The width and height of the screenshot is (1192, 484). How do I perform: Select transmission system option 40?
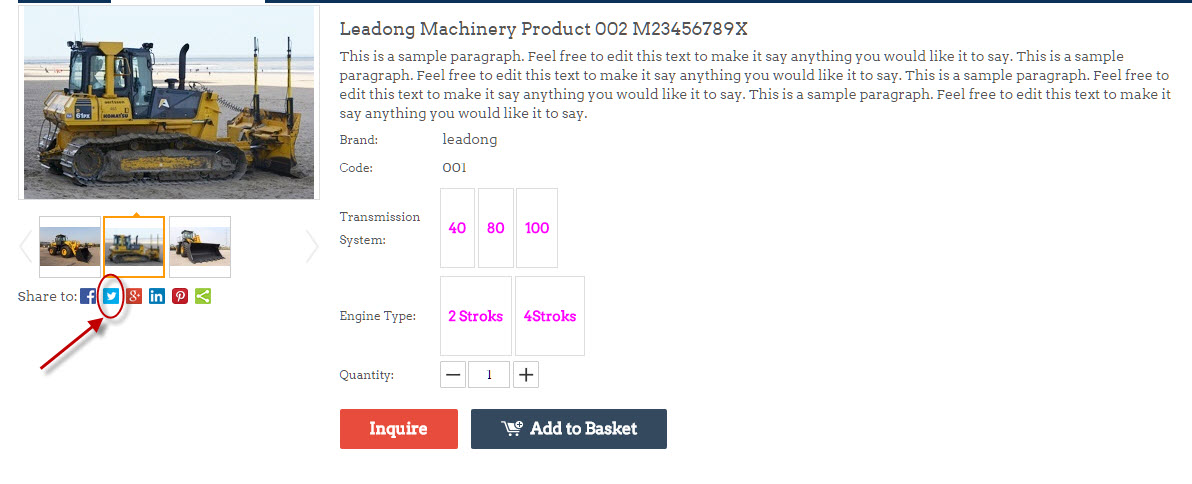[x=457, y=228]
